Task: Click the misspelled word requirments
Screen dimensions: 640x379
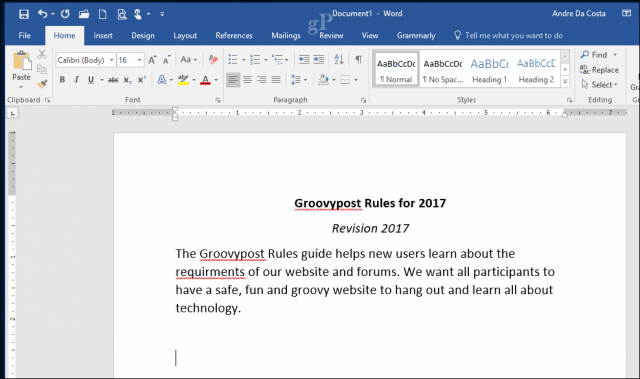Action: click(210, 272)
